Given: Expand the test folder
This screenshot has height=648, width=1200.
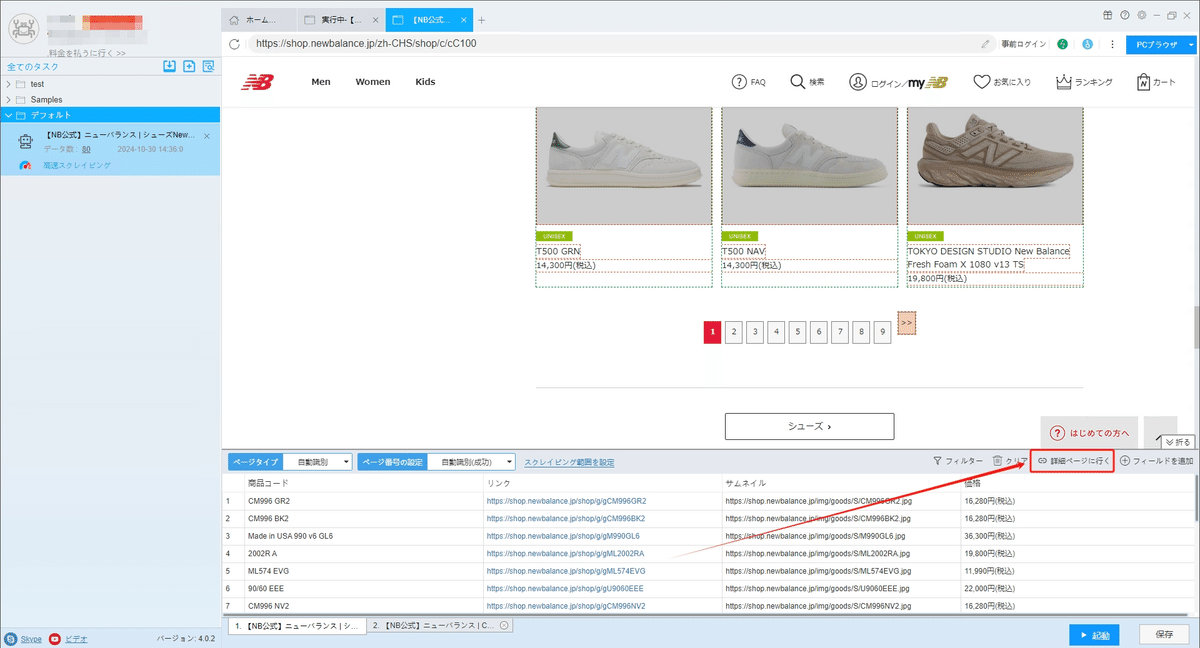Looking at the screenshot, I should coord(9,84).
